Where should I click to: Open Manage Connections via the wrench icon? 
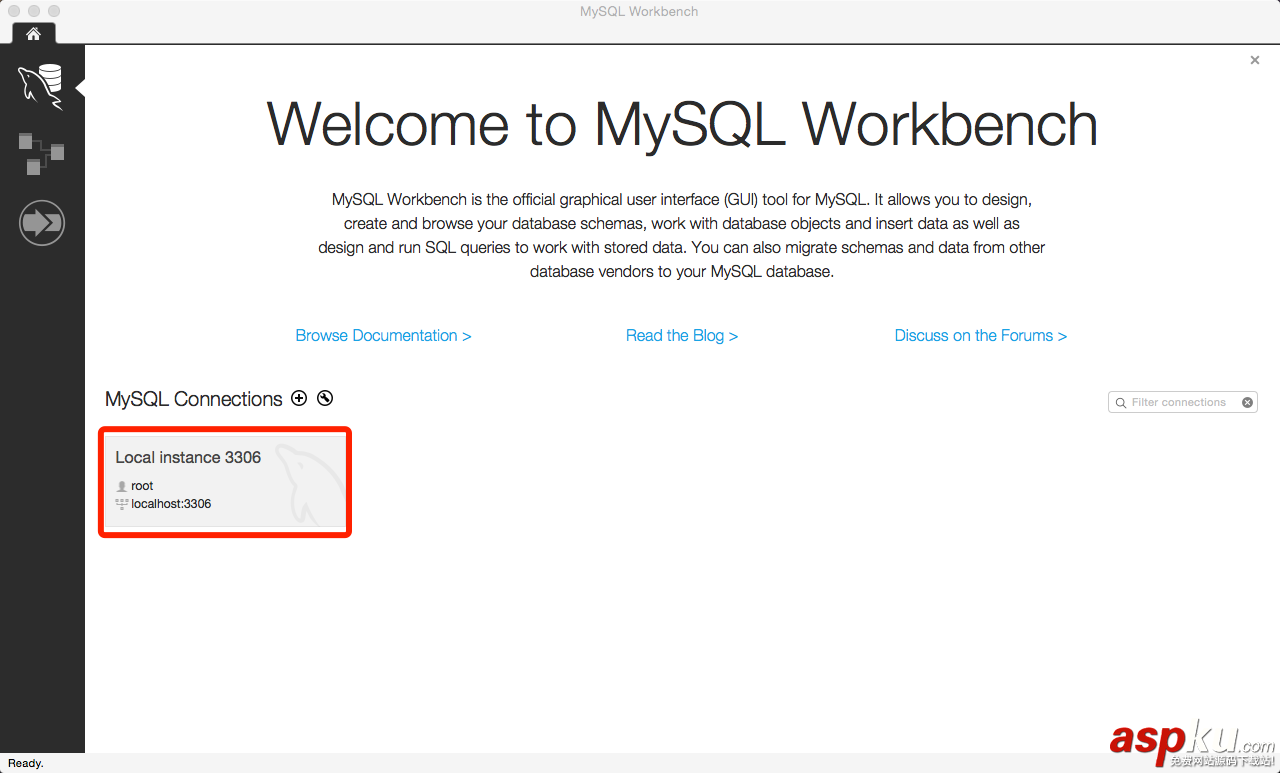325,398
